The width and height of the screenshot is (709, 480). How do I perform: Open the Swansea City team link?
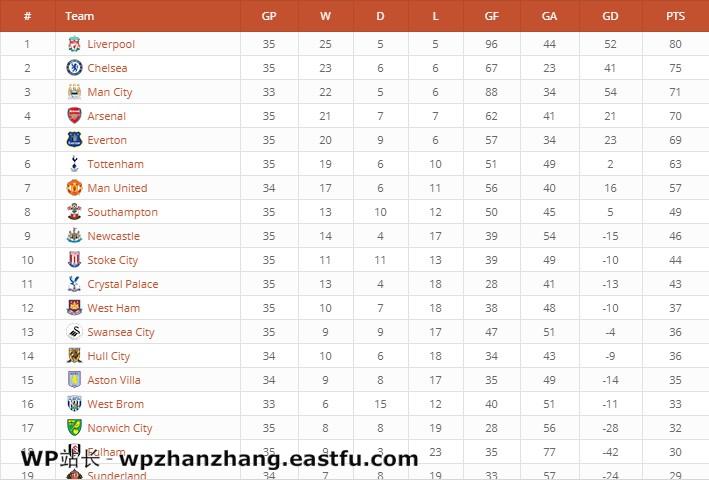point(120,332)
